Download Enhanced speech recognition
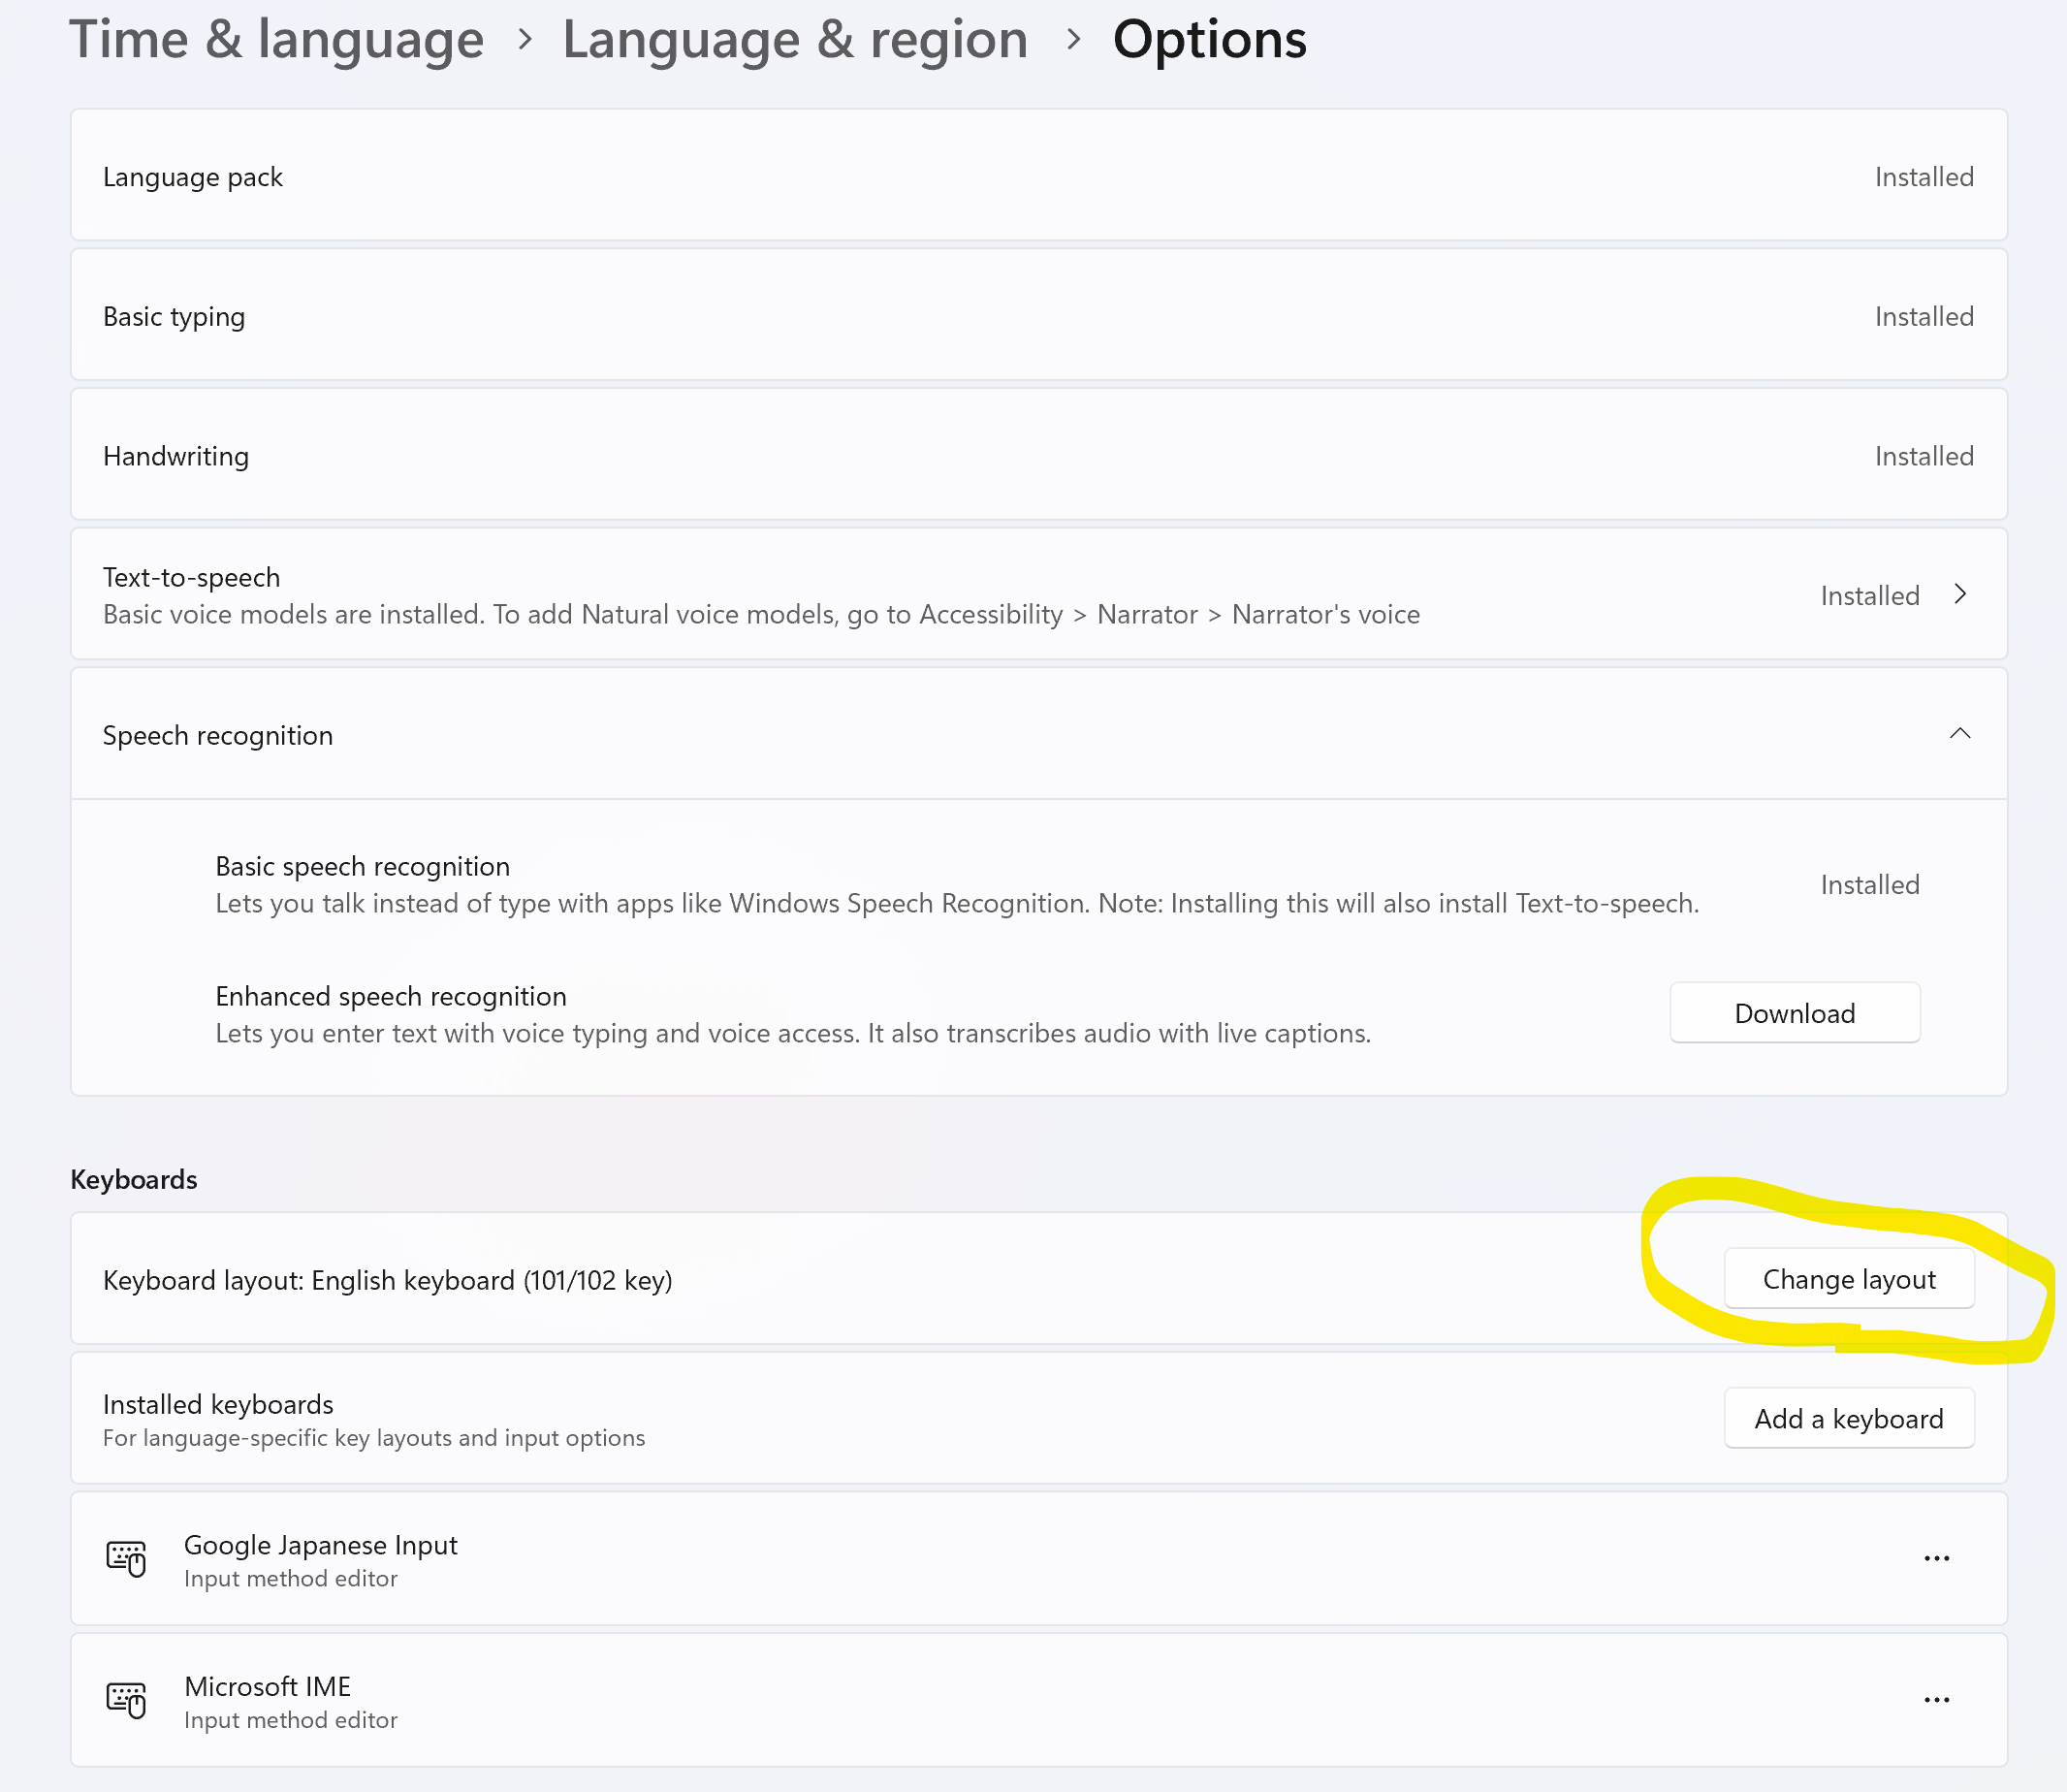The width and height of the screenshot is (2067, 1792). click(1794, 1013)
